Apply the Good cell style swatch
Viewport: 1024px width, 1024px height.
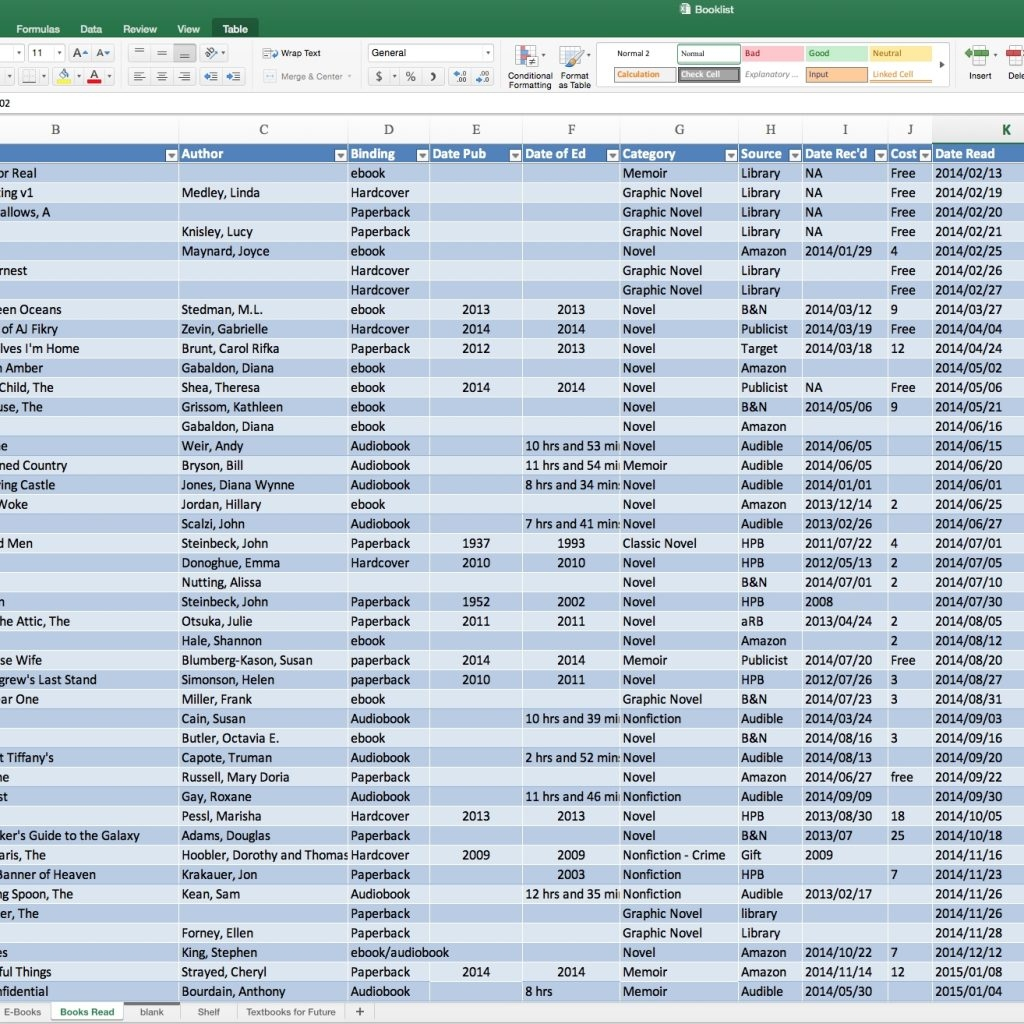point(835,54)
